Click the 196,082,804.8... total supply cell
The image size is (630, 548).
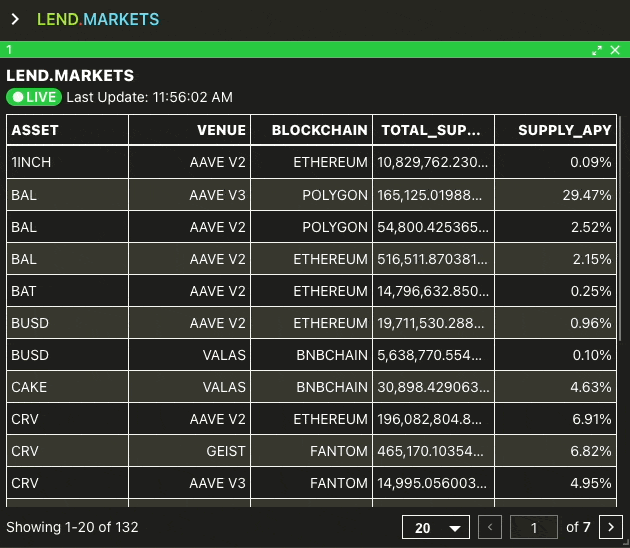434,419
